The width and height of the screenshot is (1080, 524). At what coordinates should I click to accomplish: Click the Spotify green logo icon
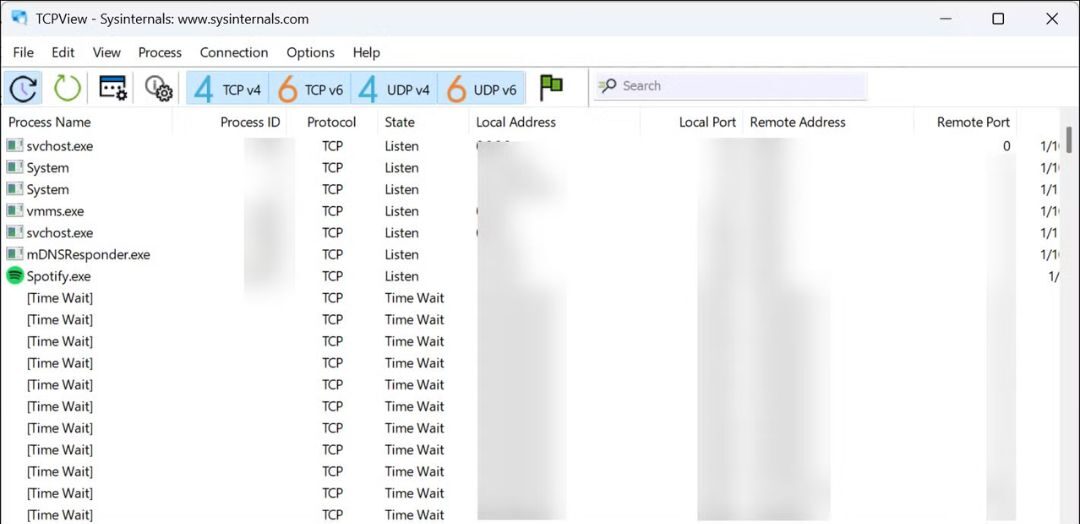pyautogui.click(x=14, y=276)
